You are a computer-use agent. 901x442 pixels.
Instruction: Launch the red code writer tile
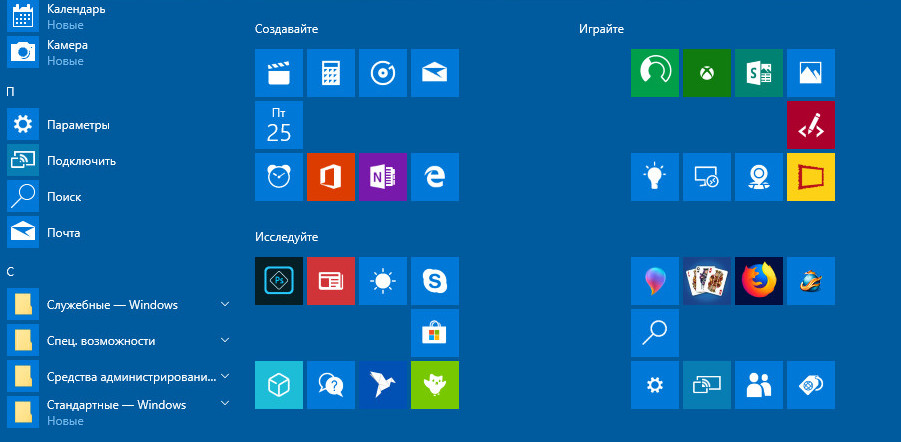[811, 125]
